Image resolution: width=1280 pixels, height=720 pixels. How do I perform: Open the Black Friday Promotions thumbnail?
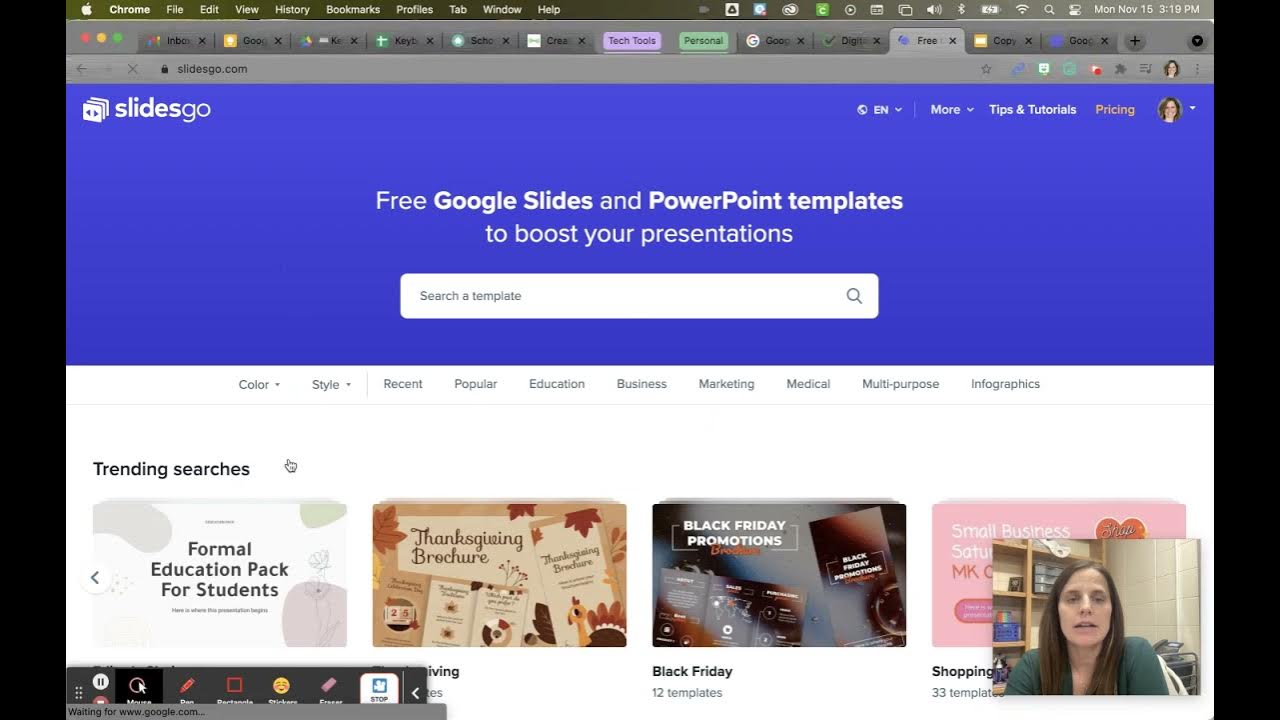pos(779,574)
